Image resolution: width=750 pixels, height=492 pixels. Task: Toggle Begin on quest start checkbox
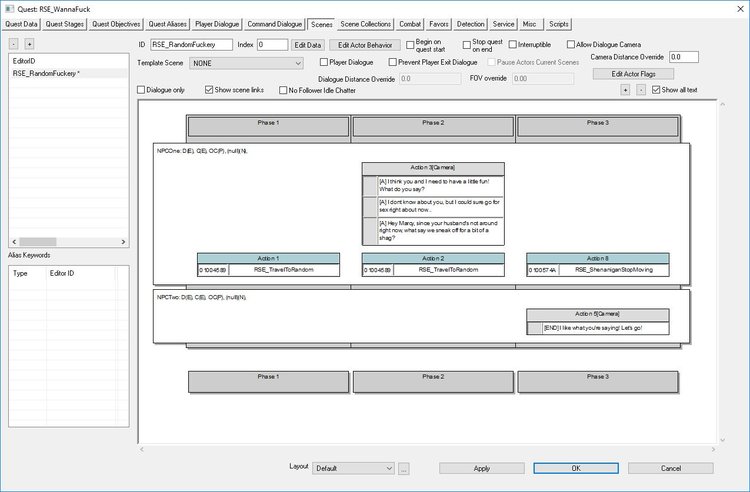coord(410,45)
